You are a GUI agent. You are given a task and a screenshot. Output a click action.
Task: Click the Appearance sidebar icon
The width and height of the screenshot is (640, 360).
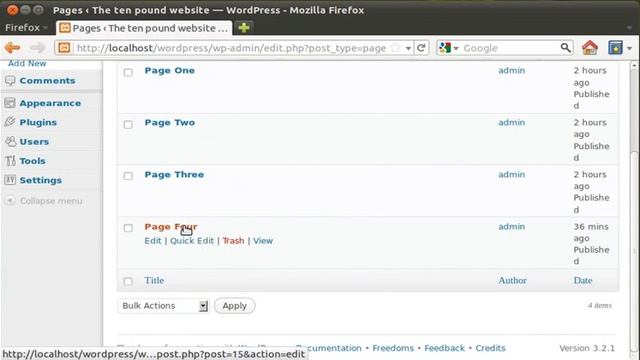[10, 103]
